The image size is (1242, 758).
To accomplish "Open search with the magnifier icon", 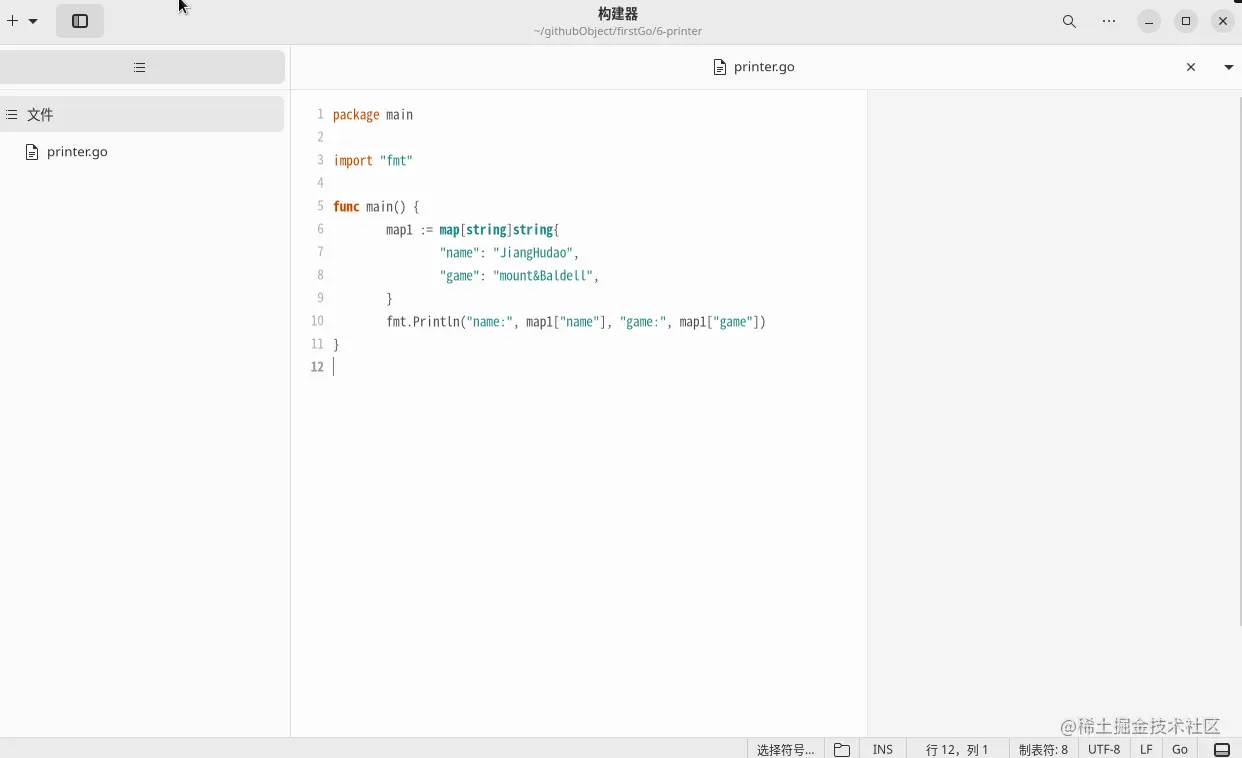I will click(1069, 20).
